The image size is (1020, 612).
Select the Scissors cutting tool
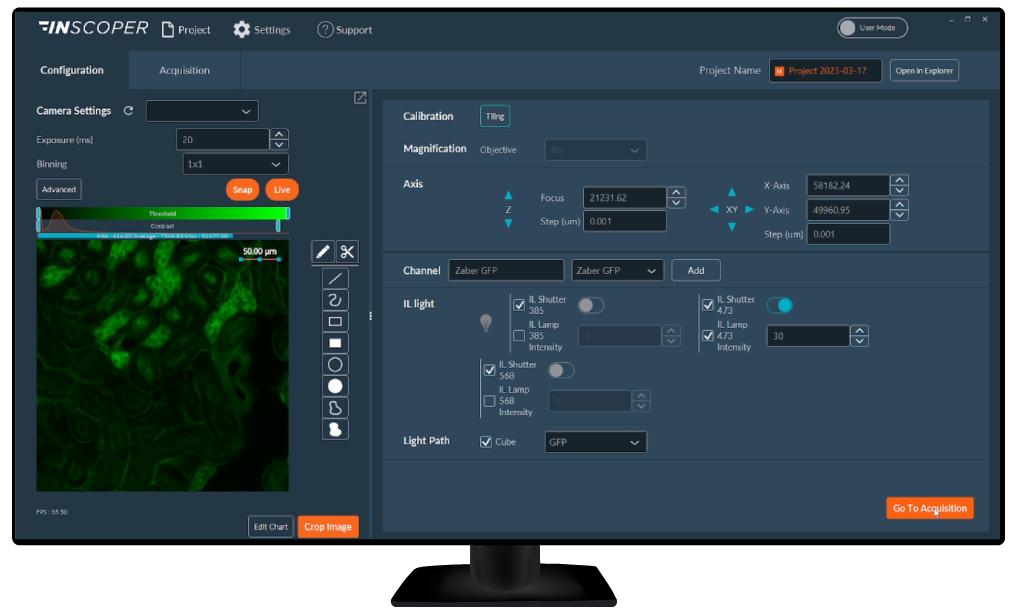click(x=348, y=252)
